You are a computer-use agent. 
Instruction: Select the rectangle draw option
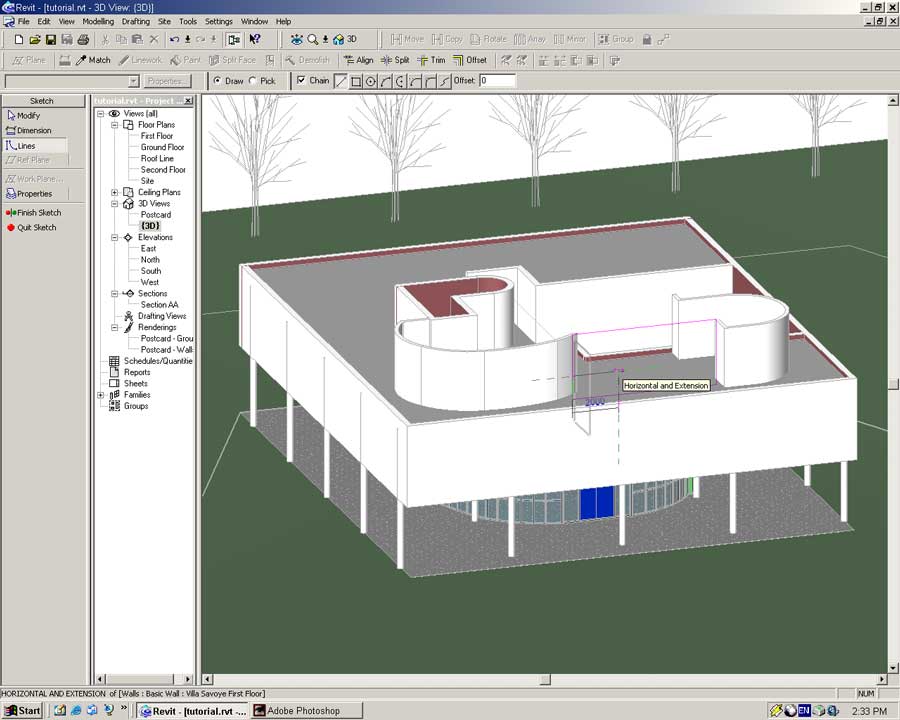coord(356,81)
